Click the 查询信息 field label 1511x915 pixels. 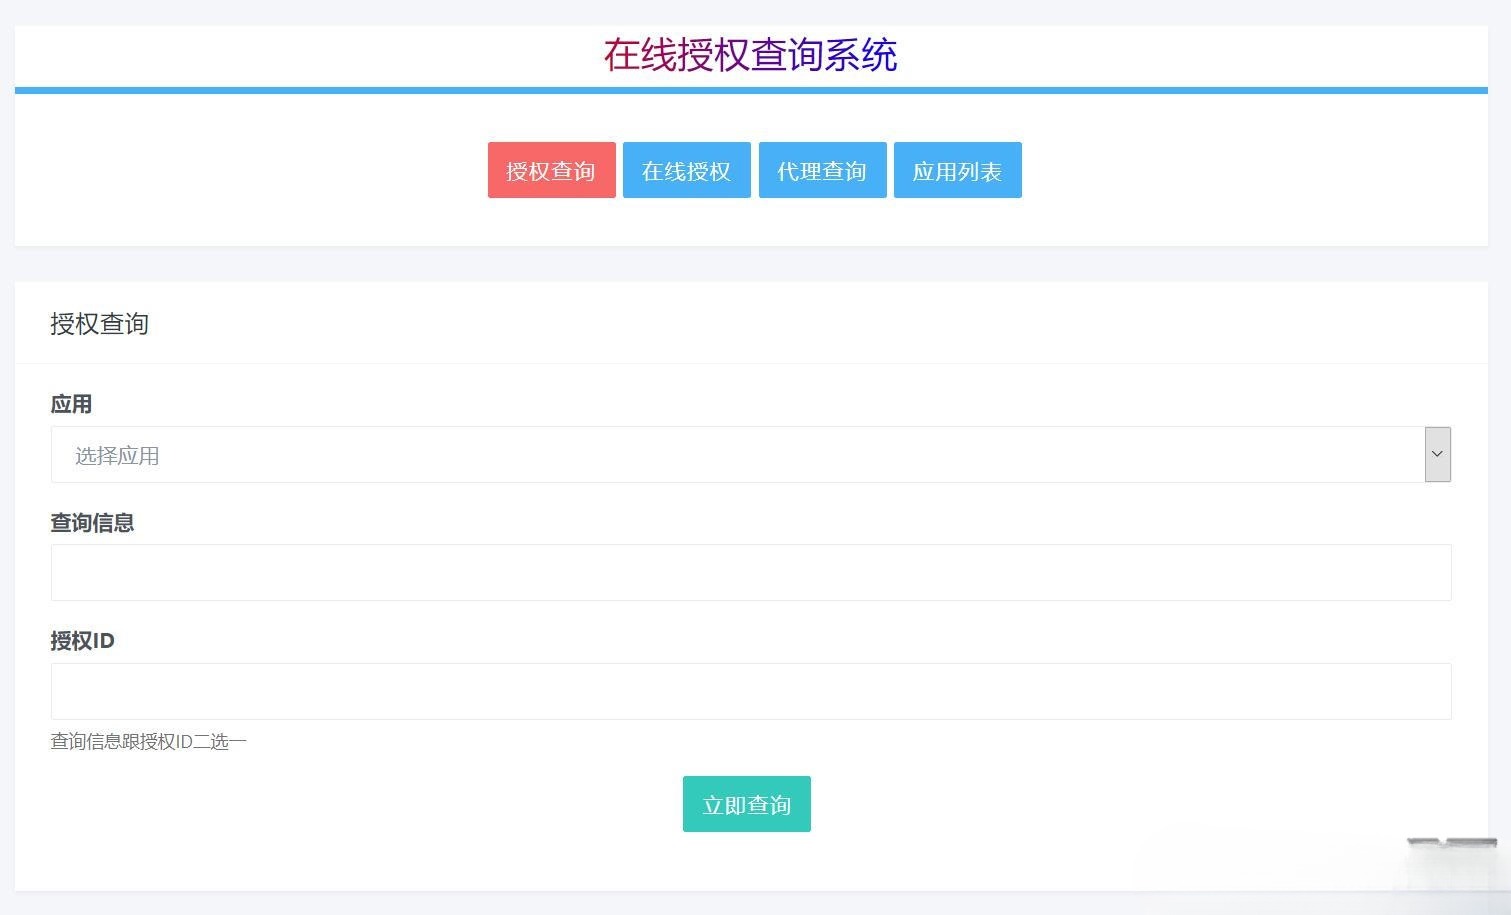click(92, 522)
